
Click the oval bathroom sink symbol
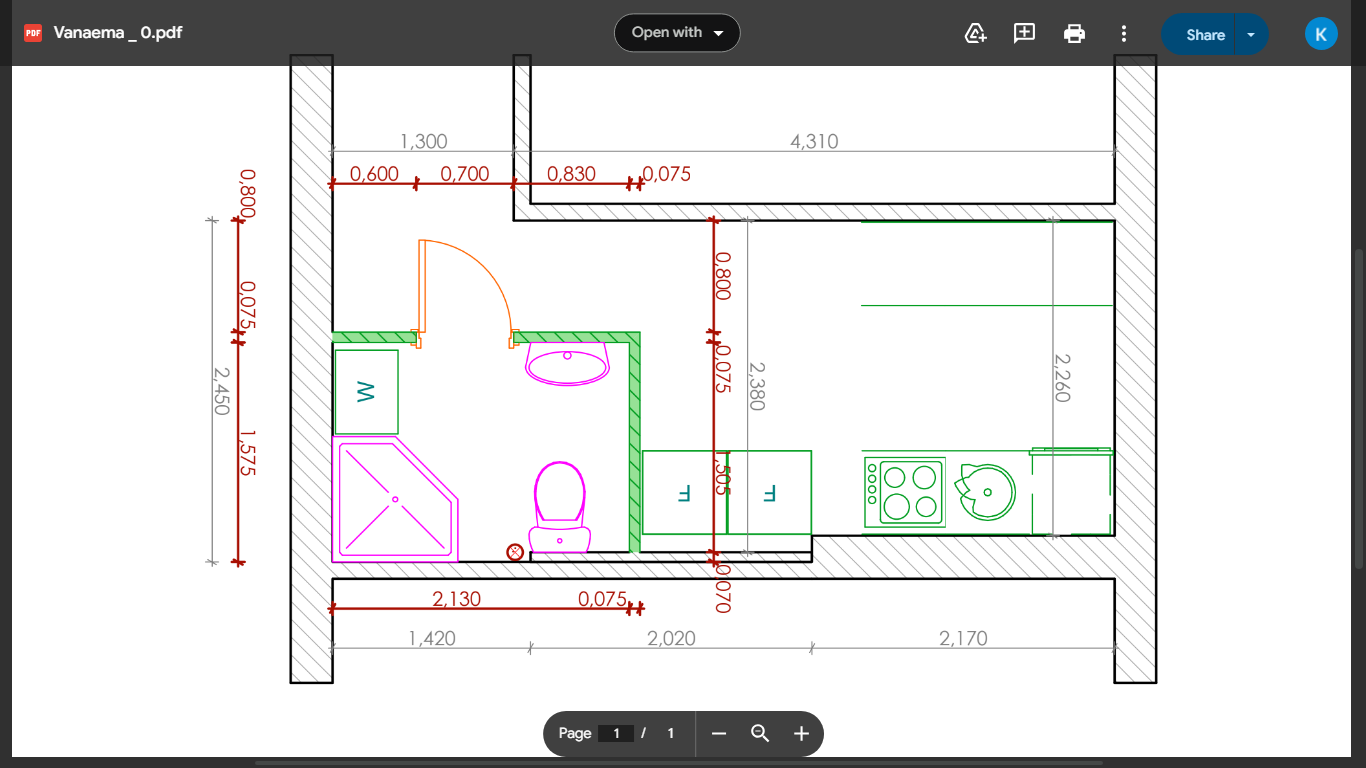567,363
